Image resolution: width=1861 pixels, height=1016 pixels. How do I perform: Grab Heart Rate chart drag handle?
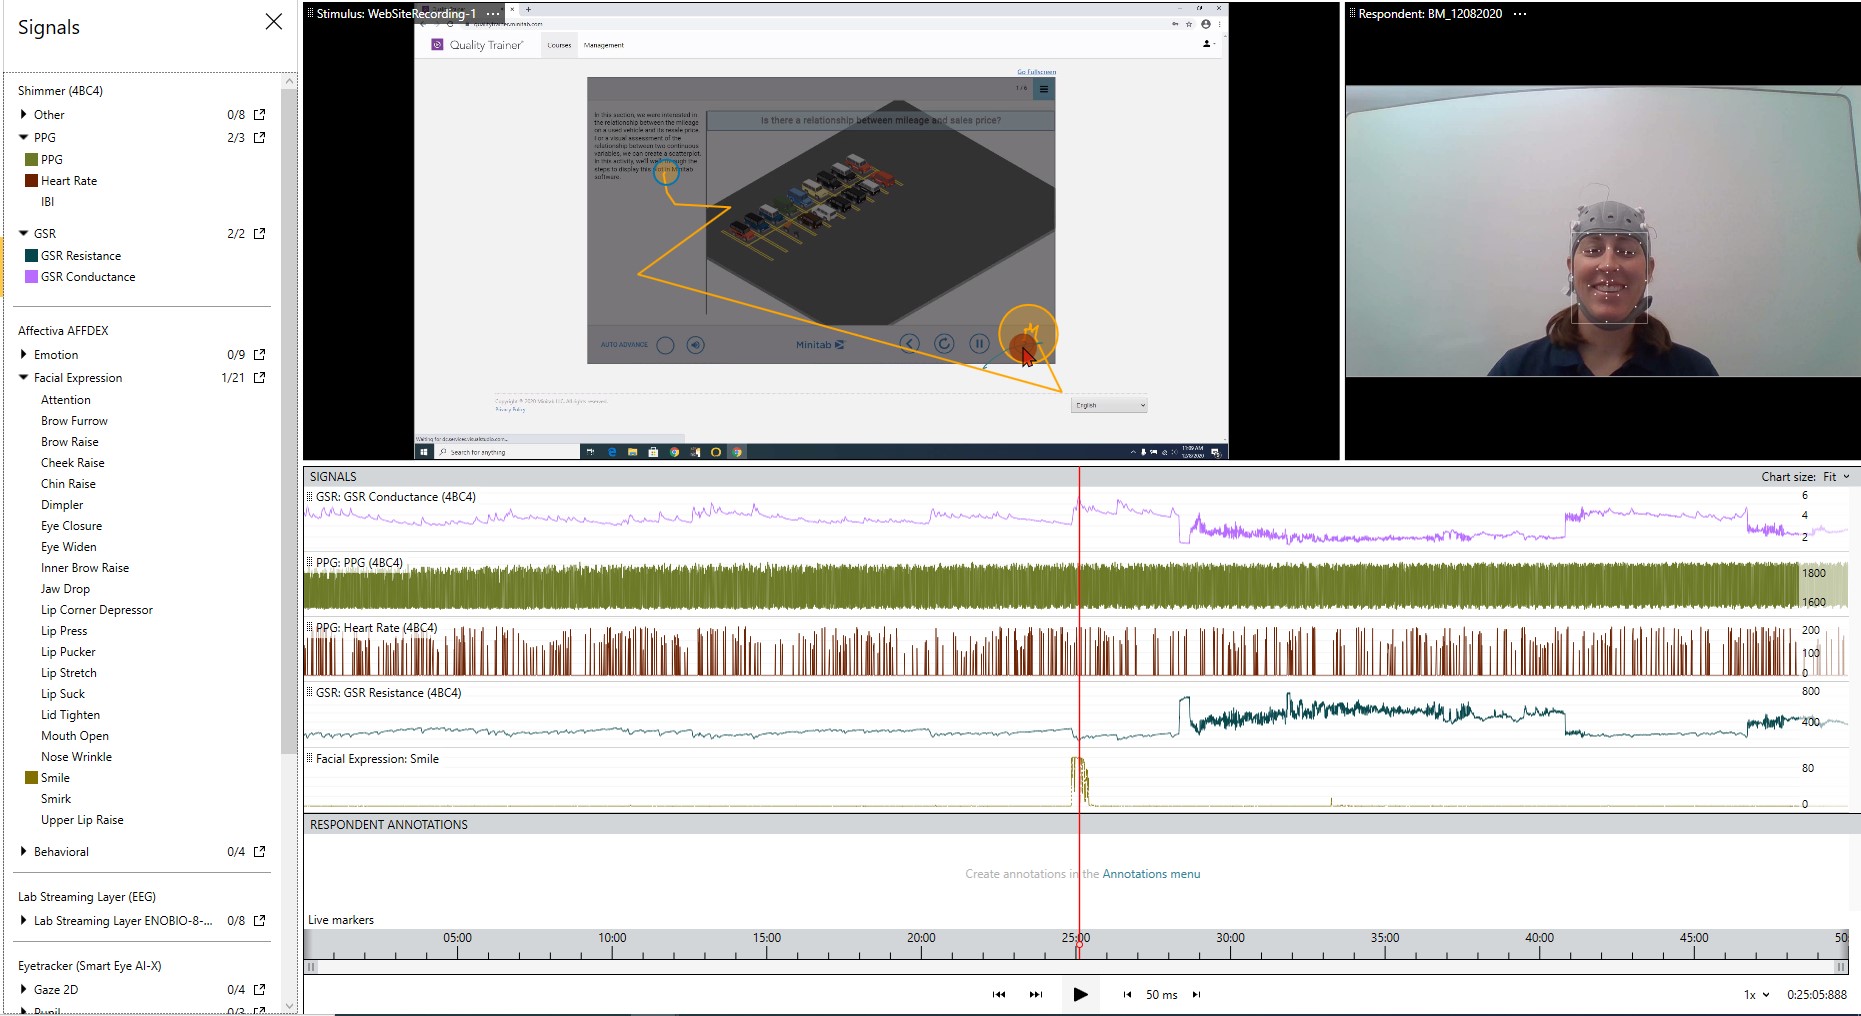pos(310,627)
